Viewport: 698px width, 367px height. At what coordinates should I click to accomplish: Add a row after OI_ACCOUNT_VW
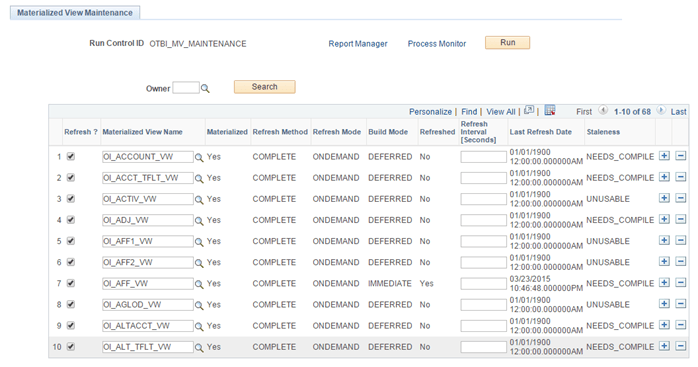(664, 156)
